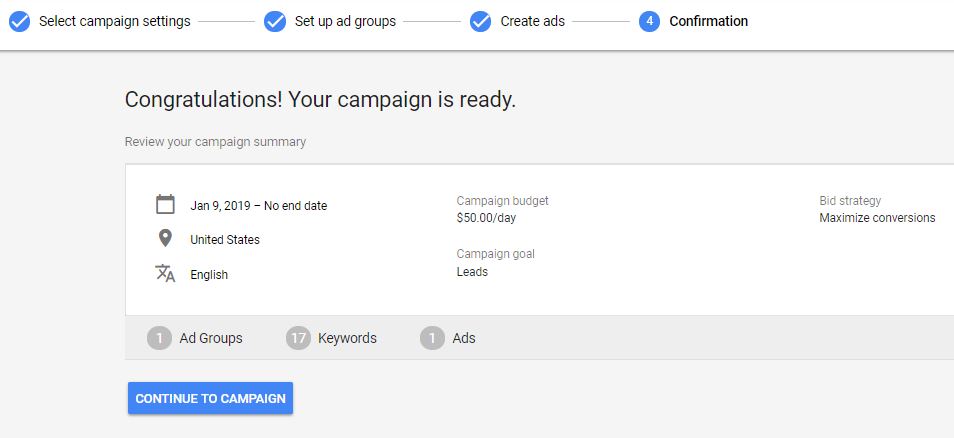Viewport: 954px width, 438px height.
Task: Go to the Create ads step
Action: pyautogui.click(x=532, y=21)
